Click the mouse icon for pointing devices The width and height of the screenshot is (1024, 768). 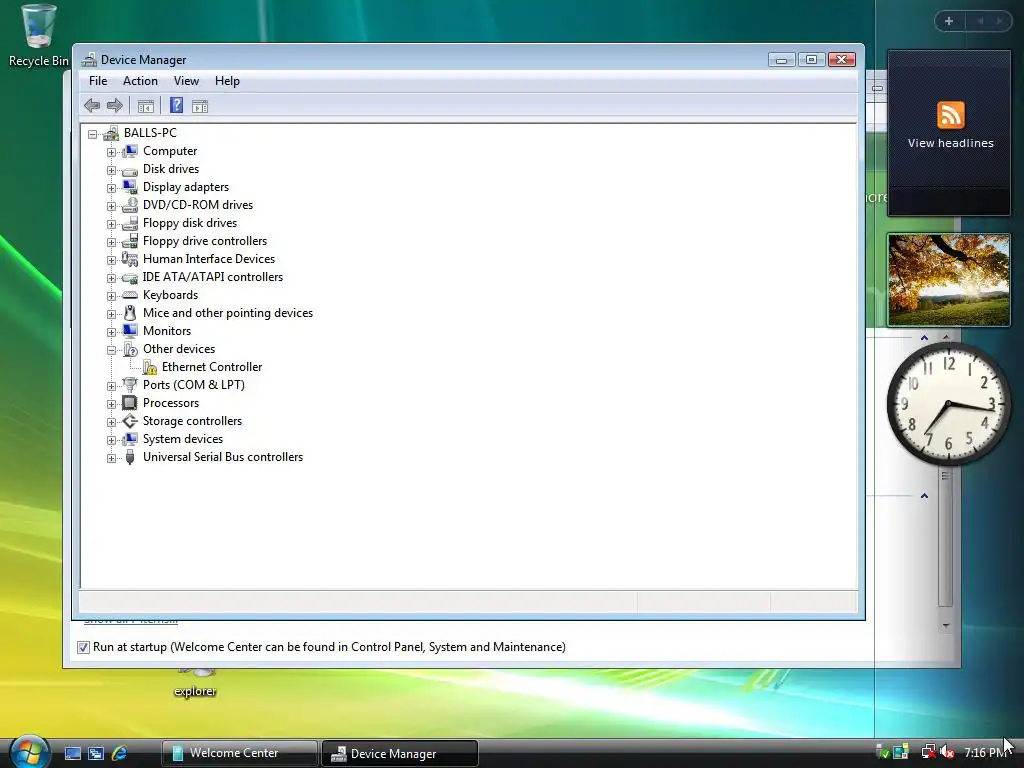point(130,313)
